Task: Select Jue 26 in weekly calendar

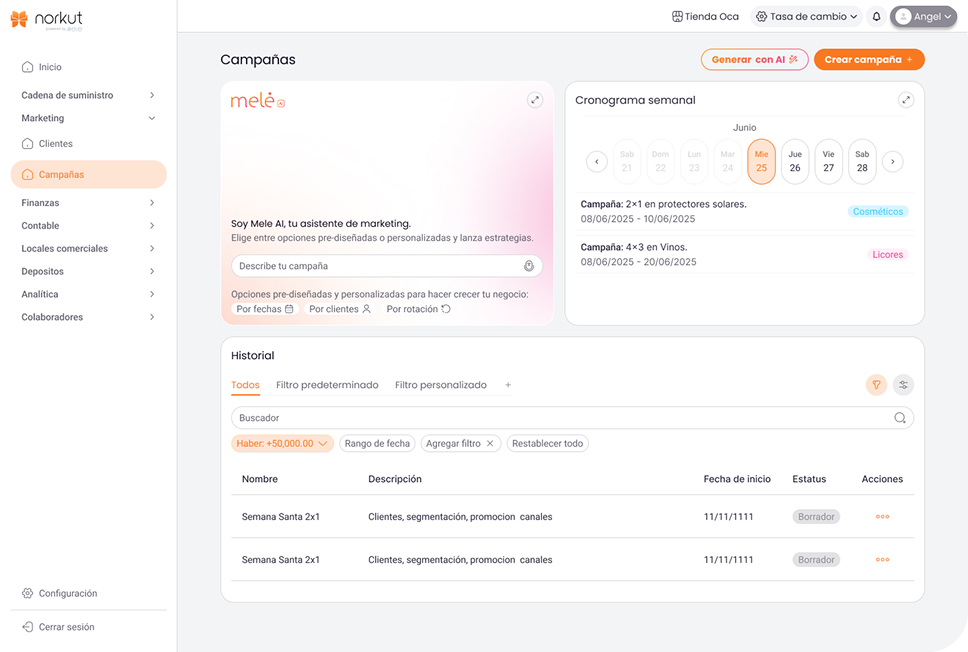Action: click(x=795, y=161)
